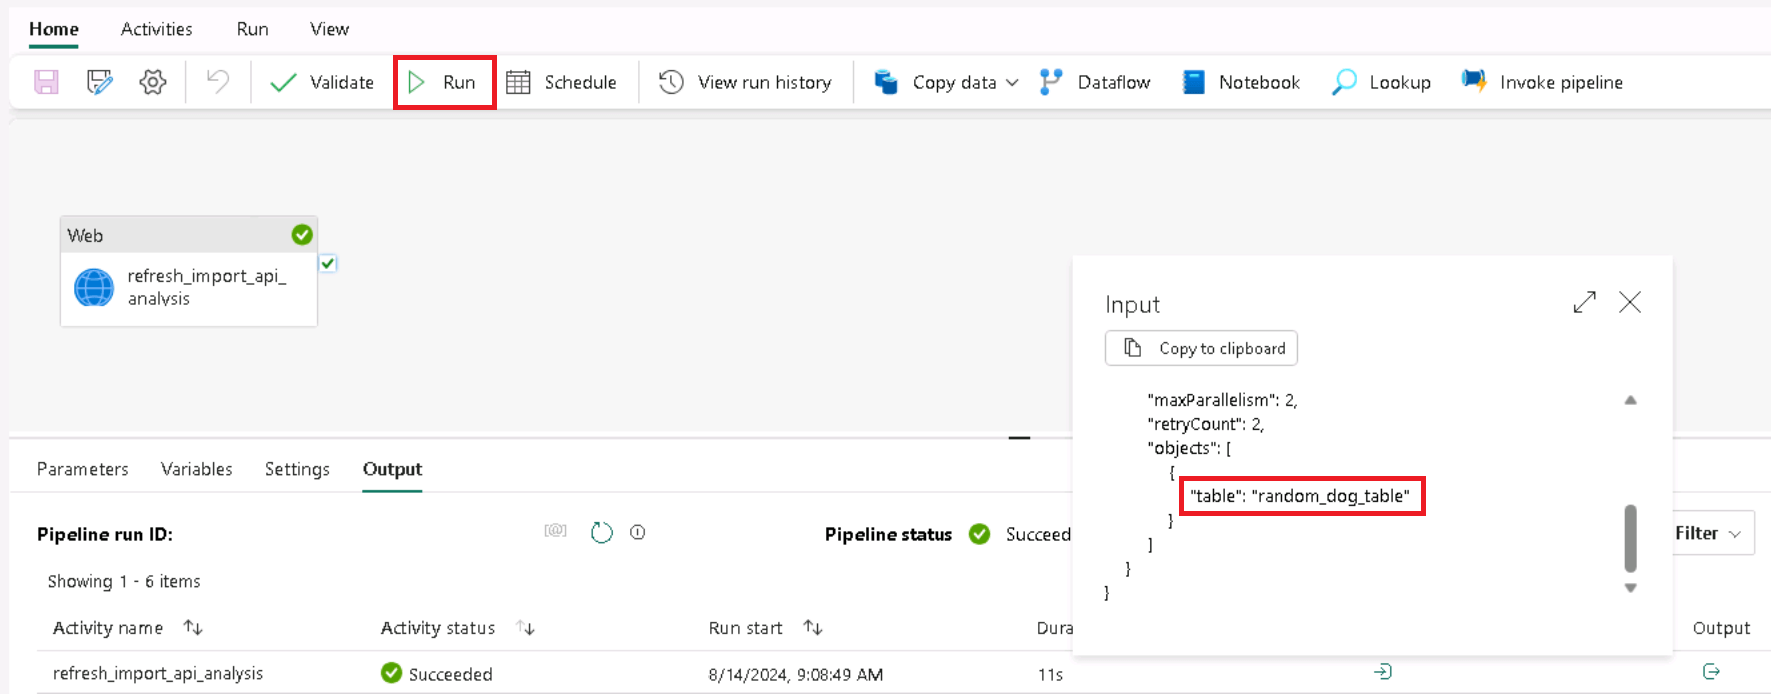
Task: Click the Undo arrow icon
Action: coord(217,82)
